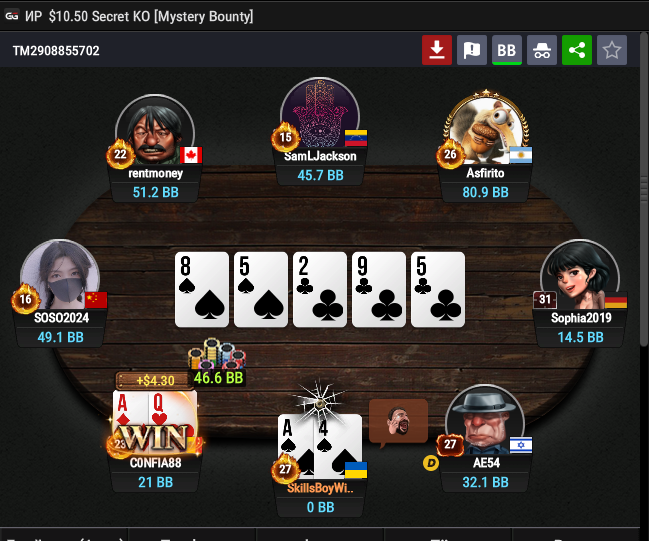649x541 pixels.
Task: Open SOSO2024 player avatar
Action: 60,274
